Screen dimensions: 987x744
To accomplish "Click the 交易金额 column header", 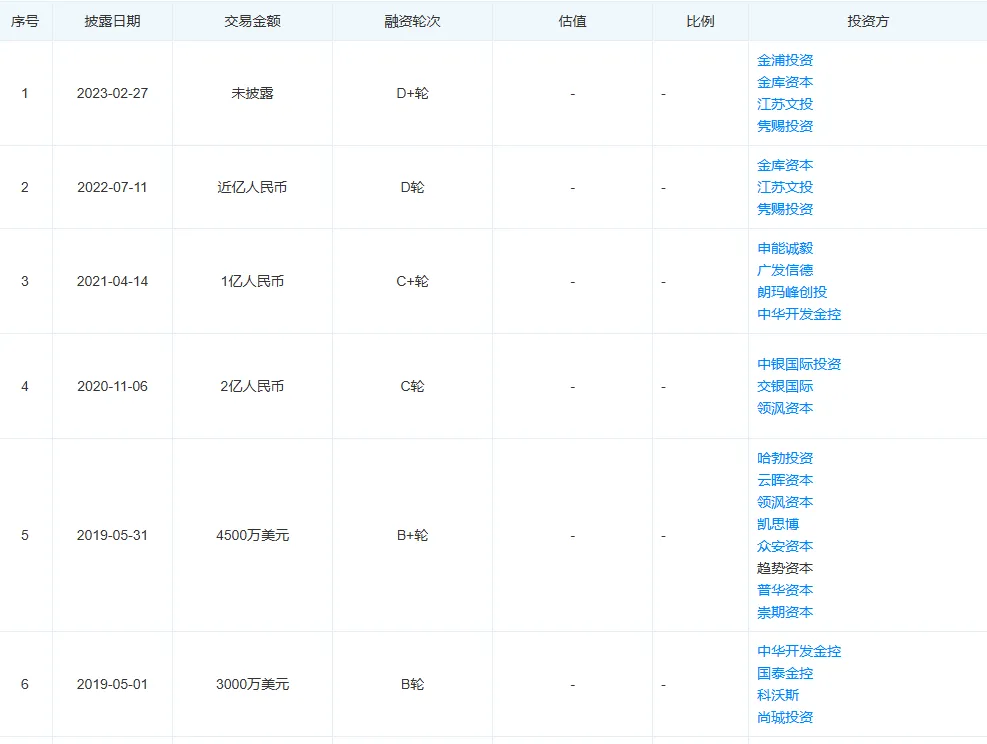I will pyautogui.click(x=252, y=21).
